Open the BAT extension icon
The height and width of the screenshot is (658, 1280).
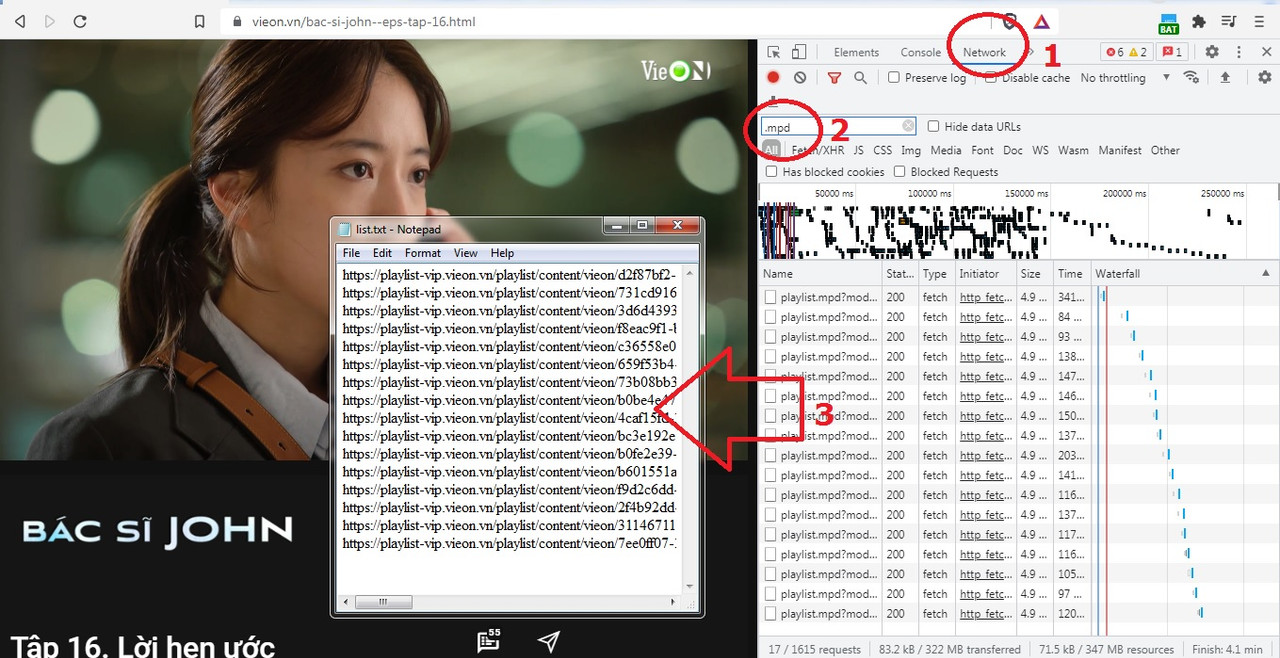tap(1168, 22)
